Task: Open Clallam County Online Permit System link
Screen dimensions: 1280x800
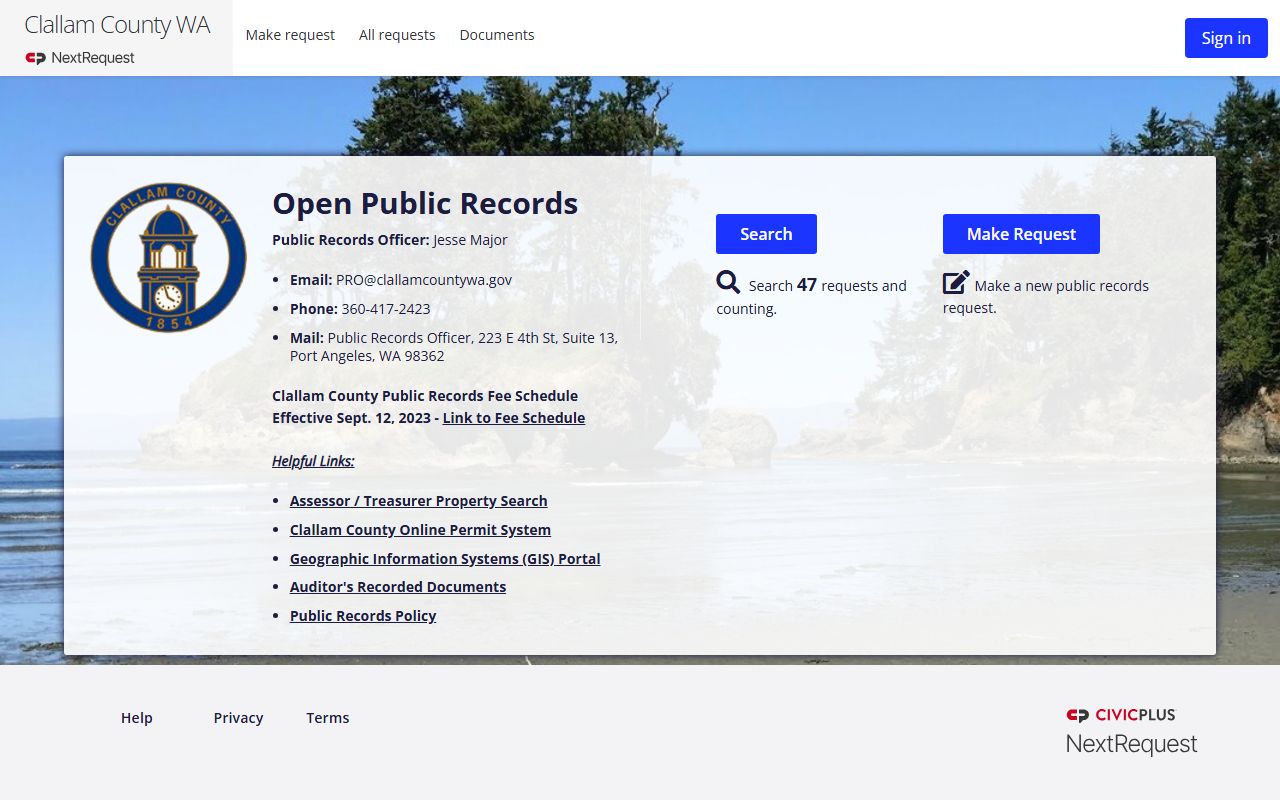Action: (x=420, y=530)
